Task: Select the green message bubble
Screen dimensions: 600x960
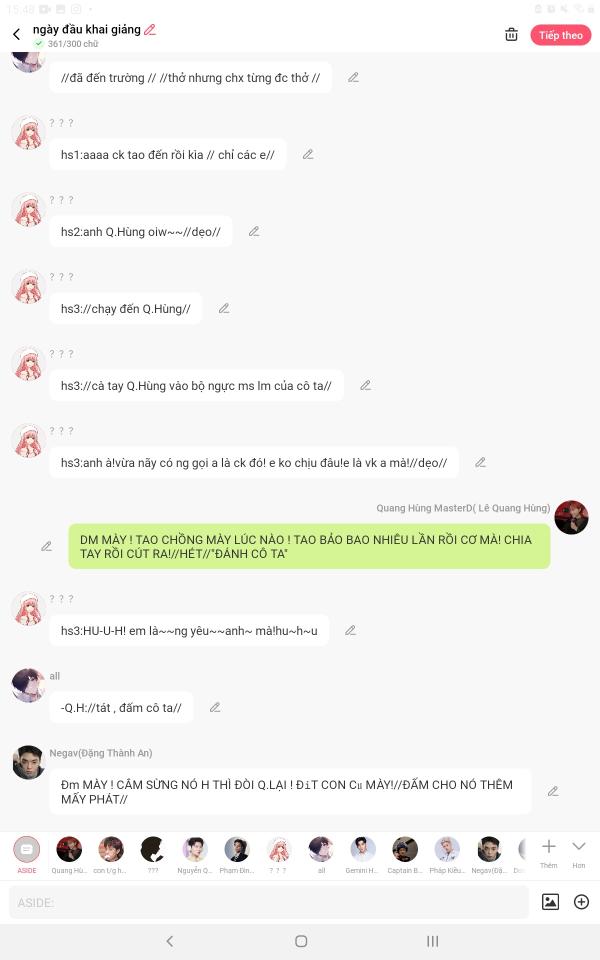Action: [309, 547]
